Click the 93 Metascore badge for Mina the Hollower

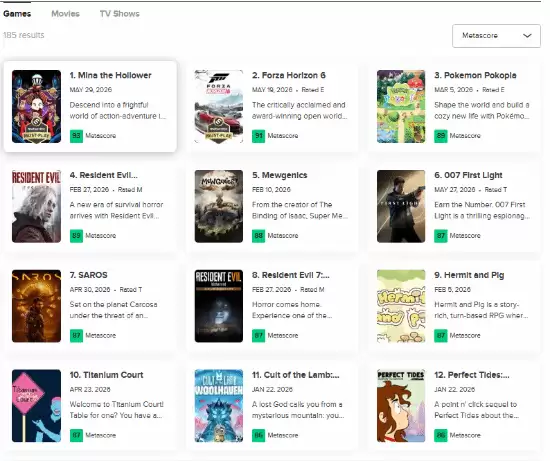point(76,136)
